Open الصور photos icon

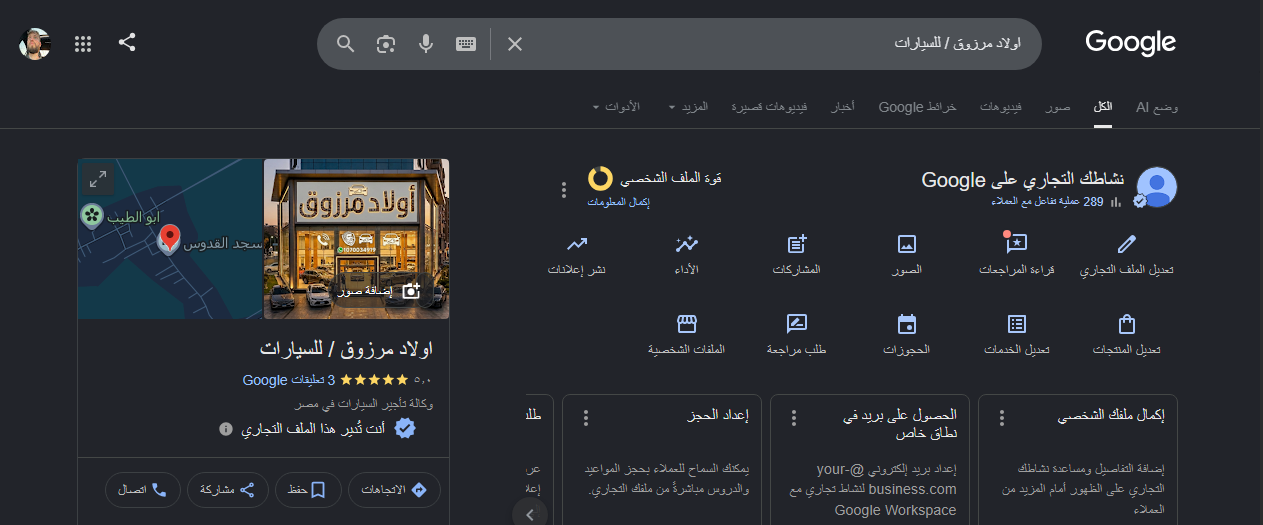(907, 243)
